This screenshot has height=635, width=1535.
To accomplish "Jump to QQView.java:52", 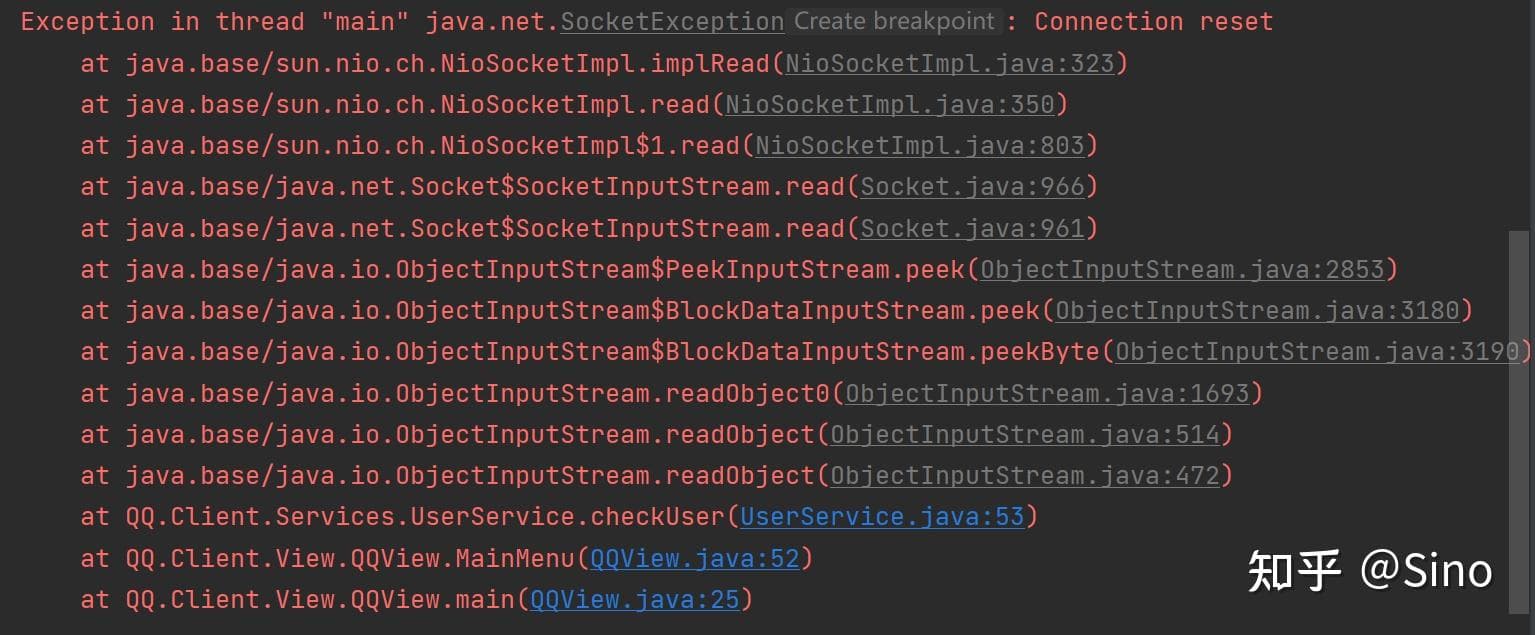I will point(695,559).
